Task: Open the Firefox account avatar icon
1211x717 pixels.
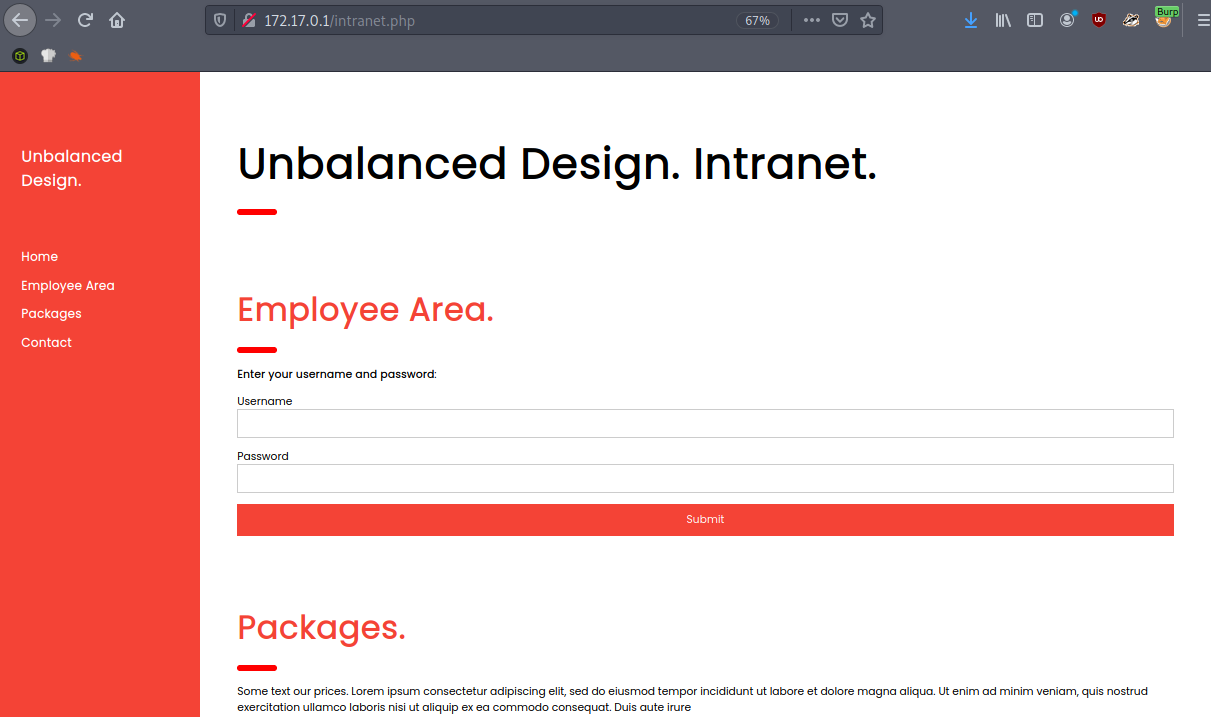Action: [x=1067, y=20]
